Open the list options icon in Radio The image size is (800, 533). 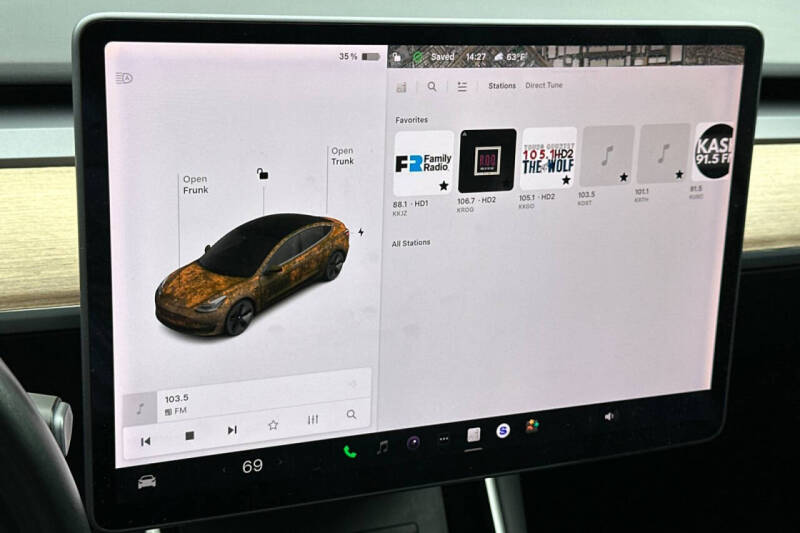pos(462,87)
